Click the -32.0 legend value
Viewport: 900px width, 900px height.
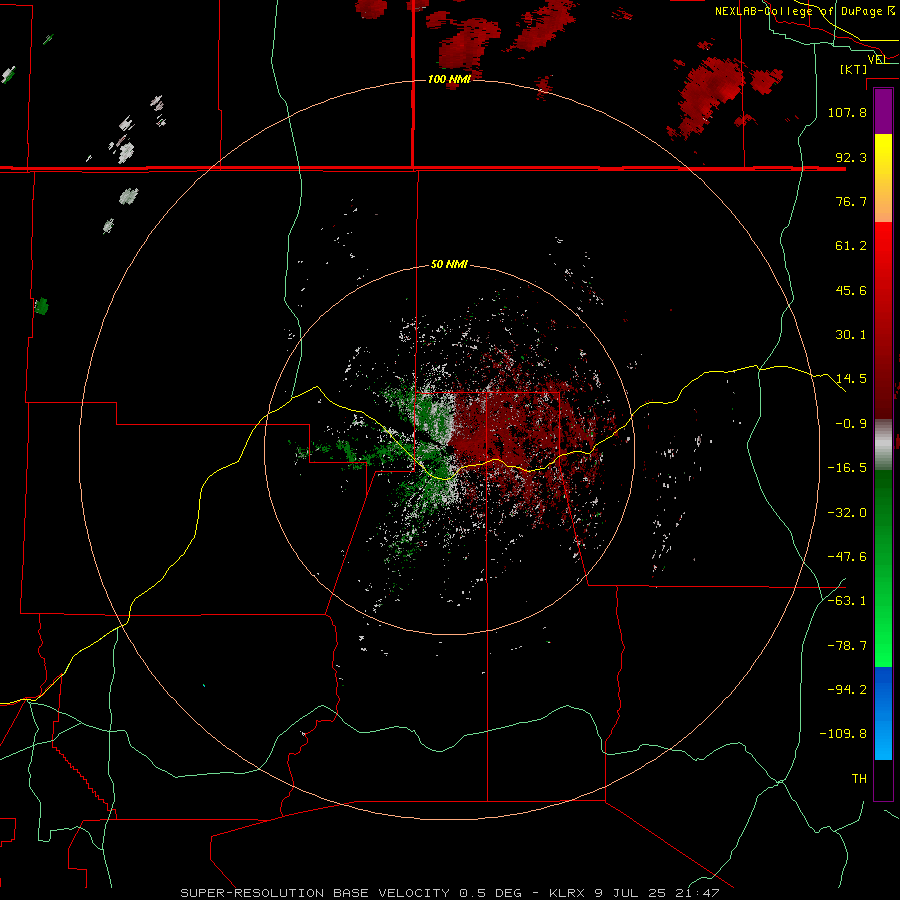[847, 513]
